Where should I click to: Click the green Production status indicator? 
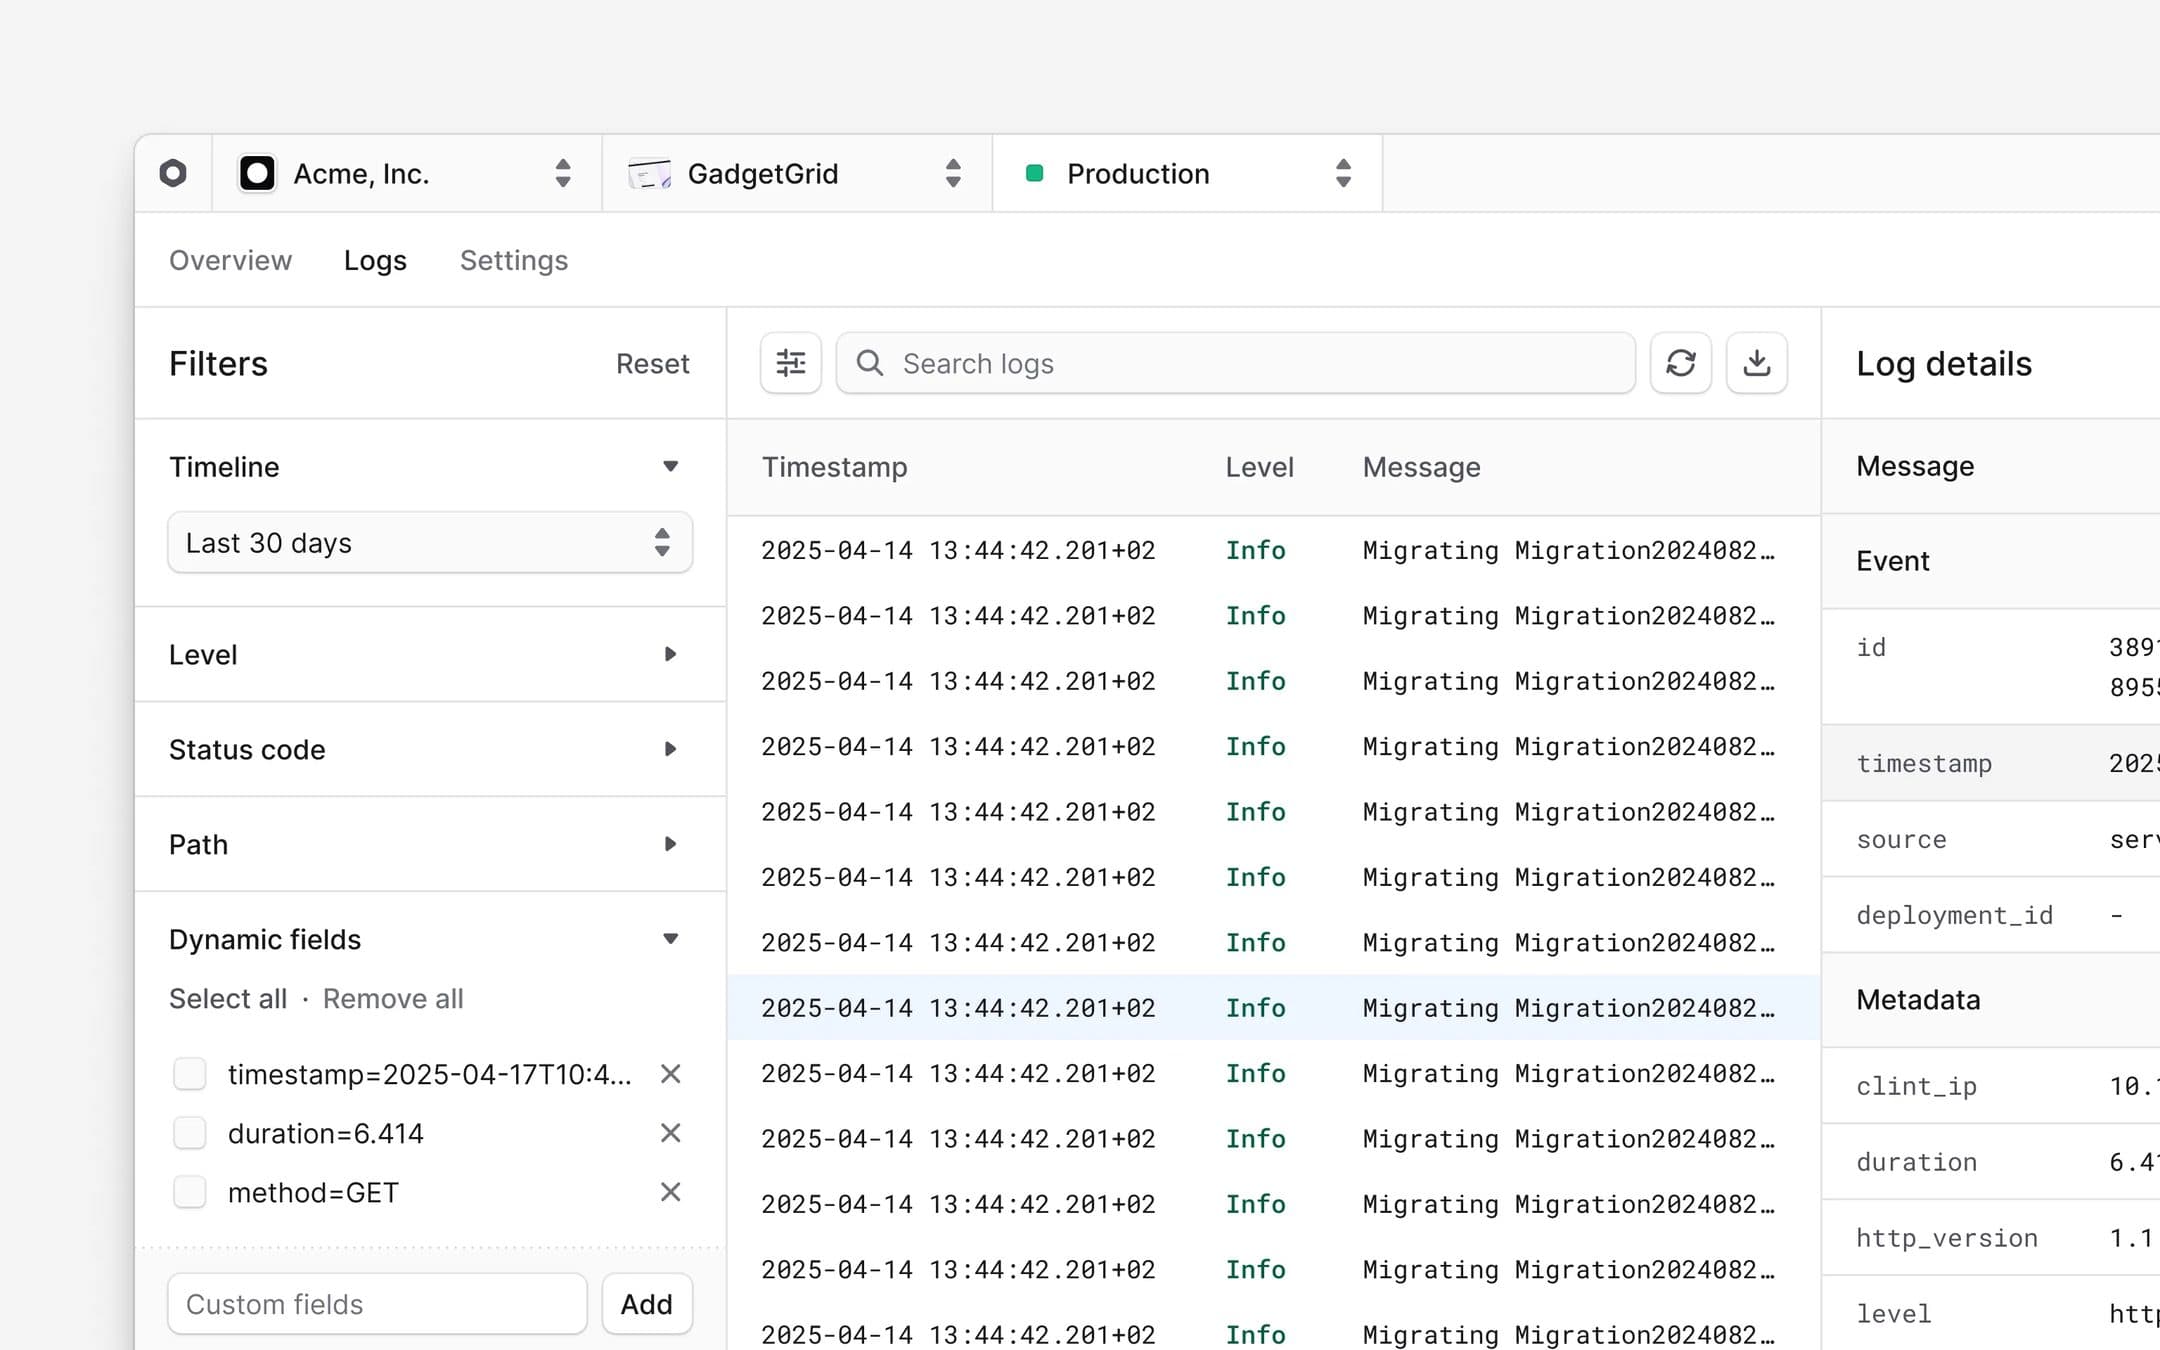(1035, 173)
